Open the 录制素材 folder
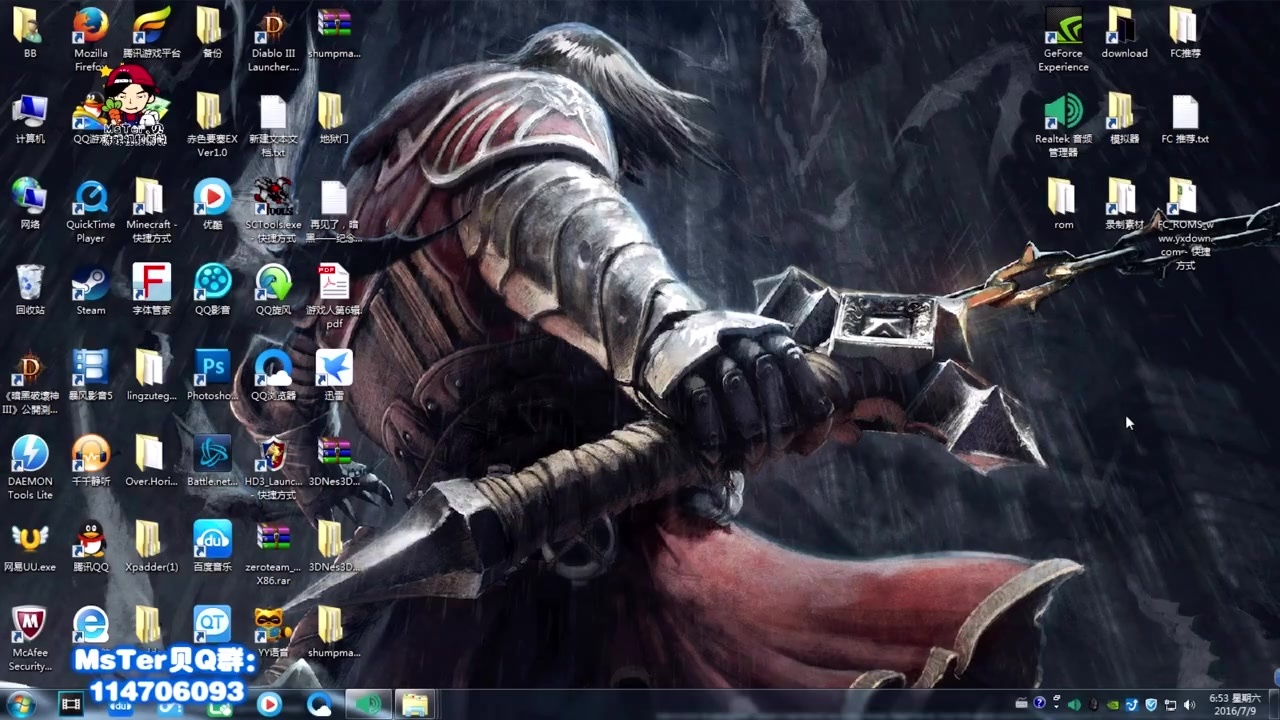The image size is (1280, 720). [1124, 204]
